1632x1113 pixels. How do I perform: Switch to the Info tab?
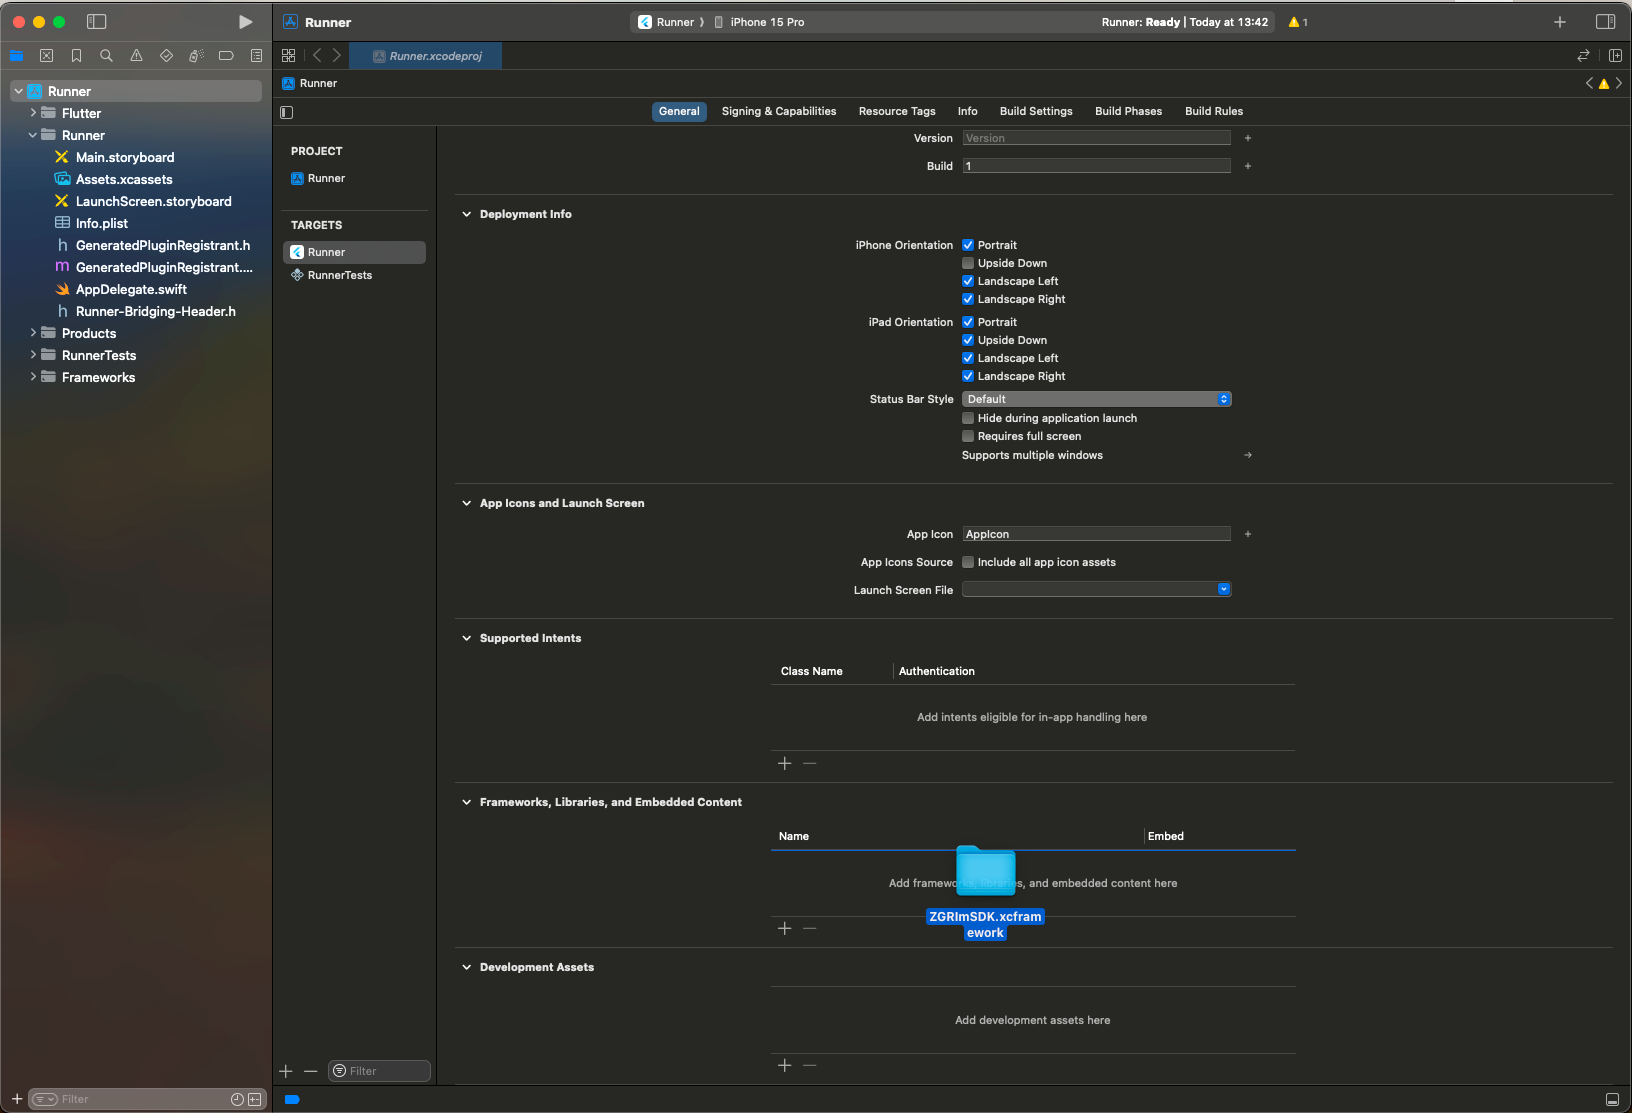point(967,111)
